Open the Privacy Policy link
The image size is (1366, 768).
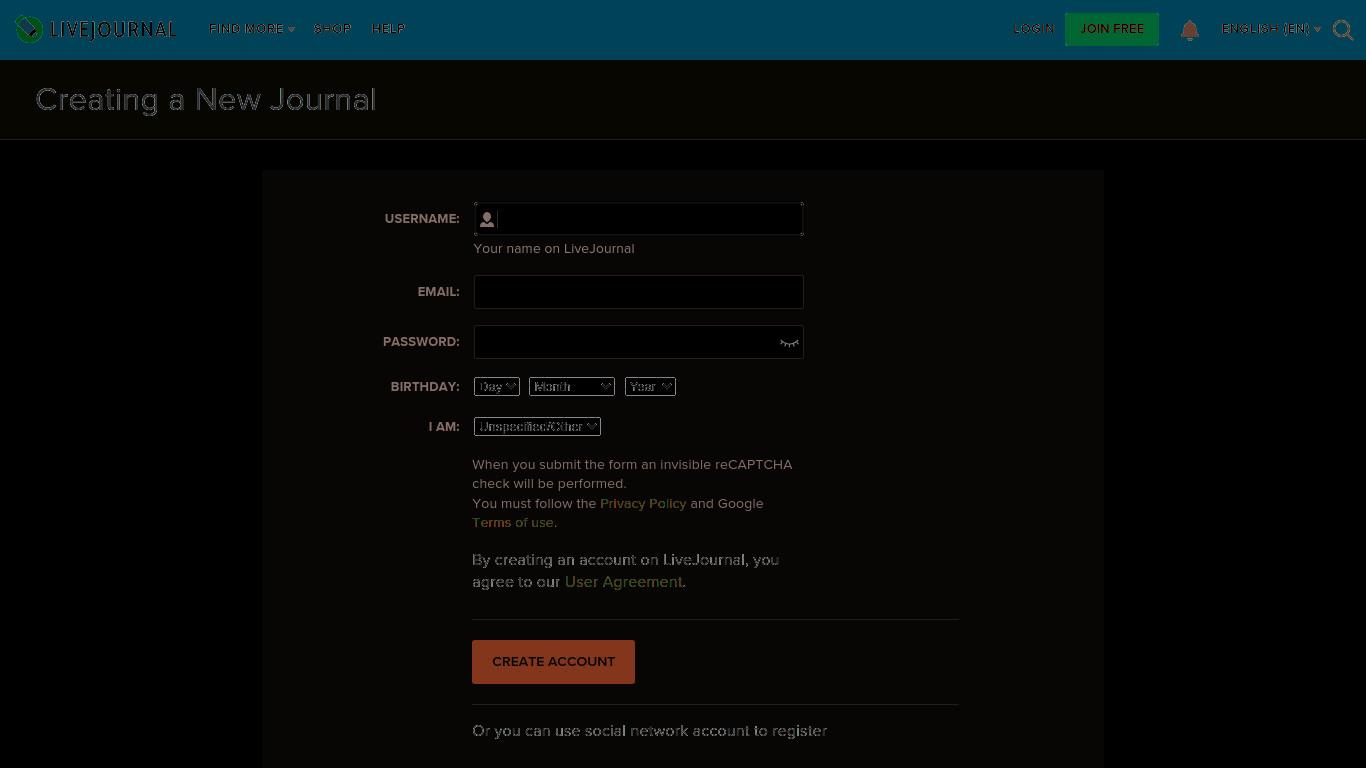[x=643, y=503]
